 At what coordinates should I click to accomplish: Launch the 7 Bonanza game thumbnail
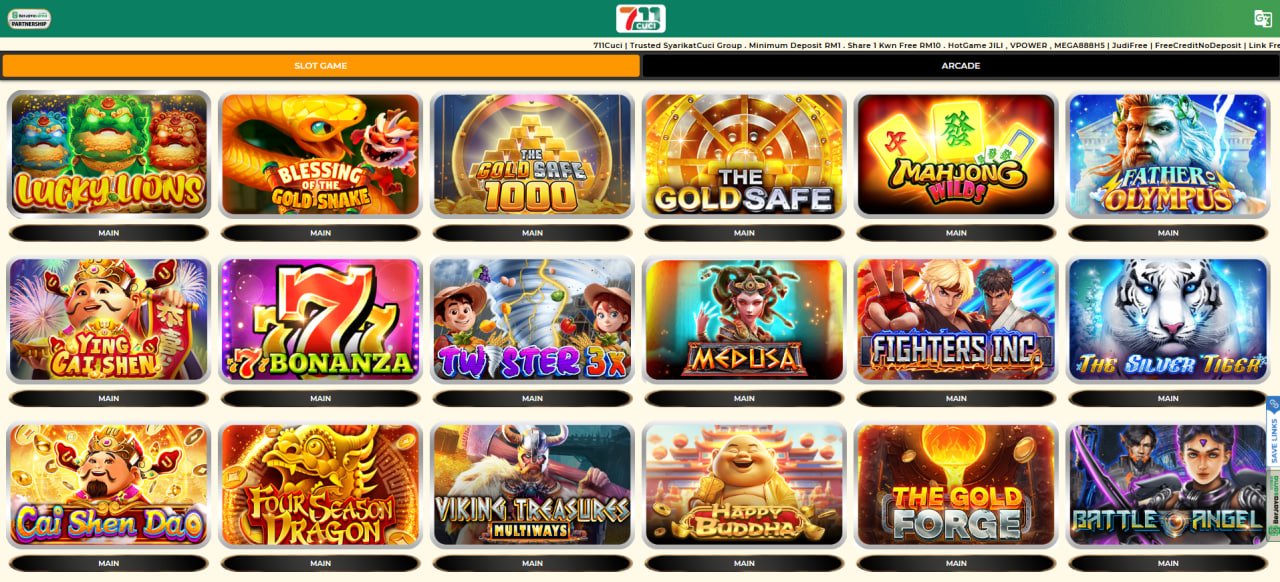[320, 320]
